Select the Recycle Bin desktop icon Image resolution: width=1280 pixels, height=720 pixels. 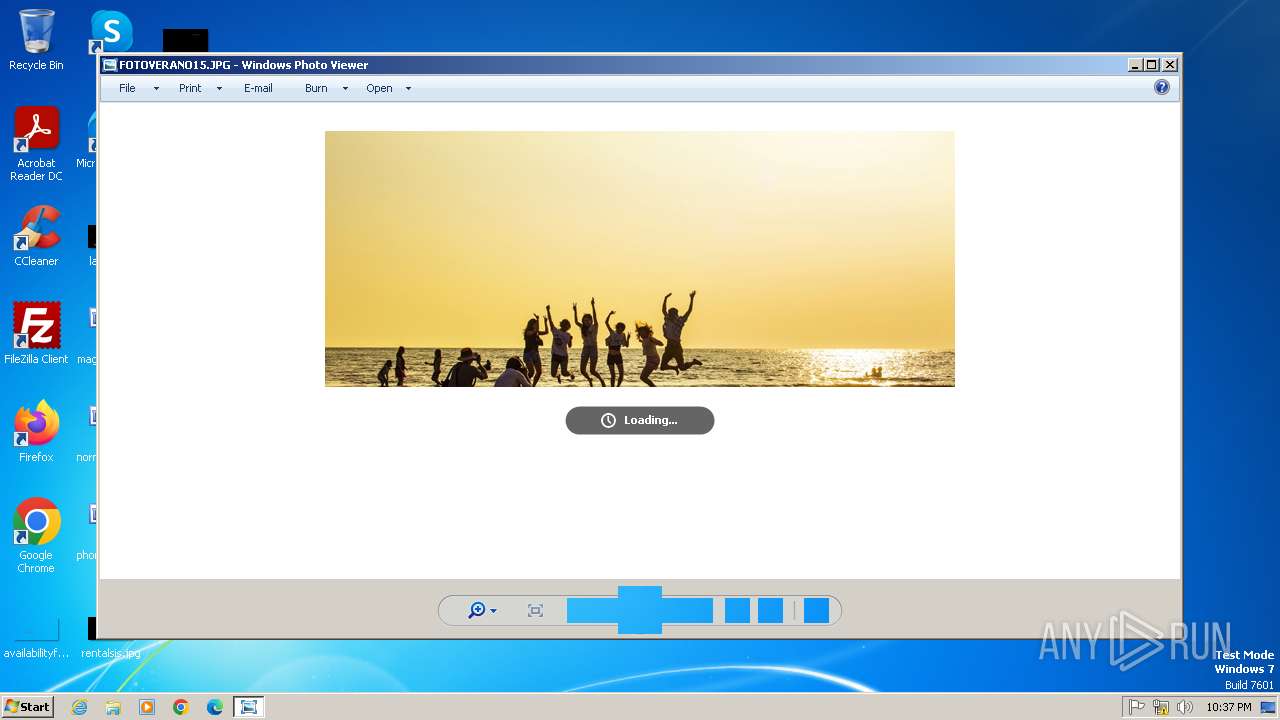click(x=36, y=40)
